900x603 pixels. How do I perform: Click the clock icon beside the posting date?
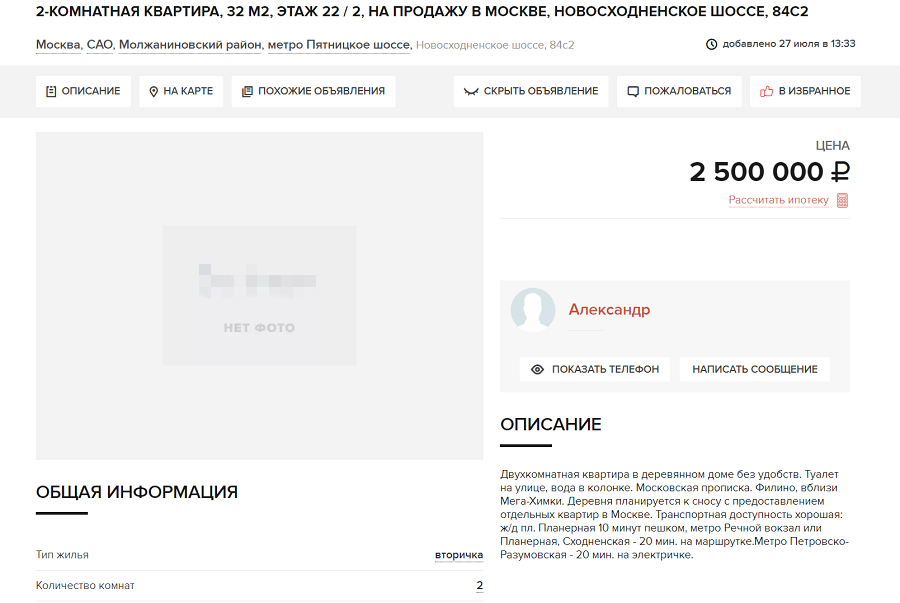(711, 44)
